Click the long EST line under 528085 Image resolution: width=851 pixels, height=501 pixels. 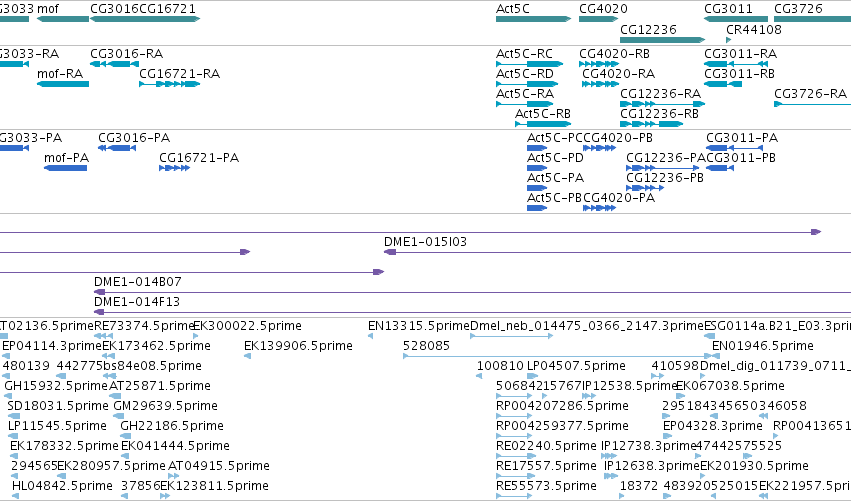(557, 356)
